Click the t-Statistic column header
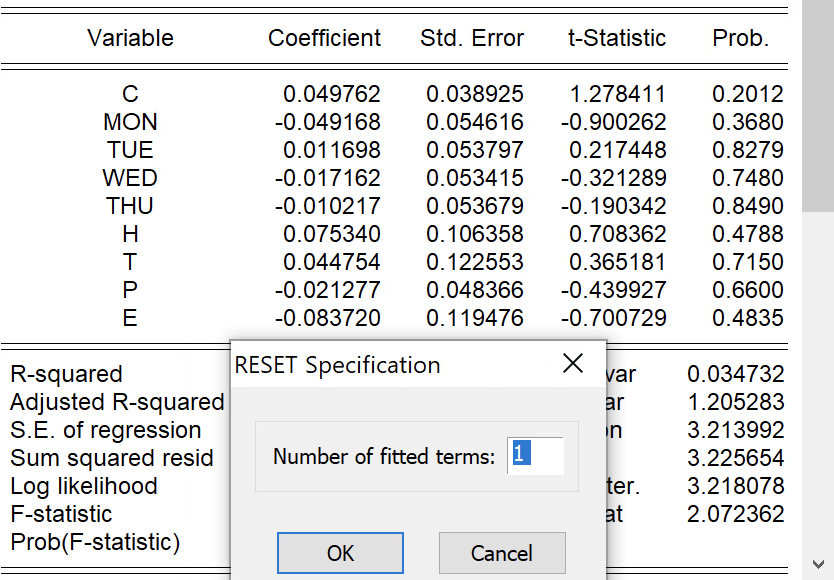Viewport: 834px width, 580px height. coord(616,38)
